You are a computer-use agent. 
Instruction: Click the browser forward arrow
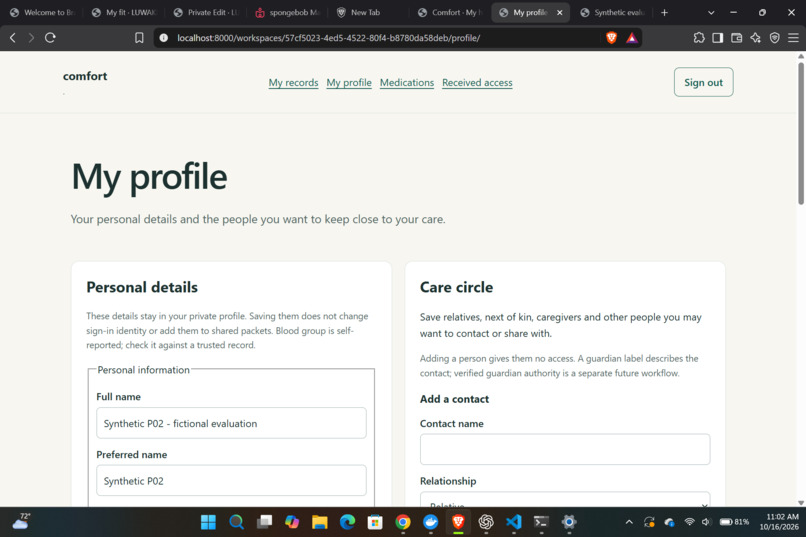[31, 38]
